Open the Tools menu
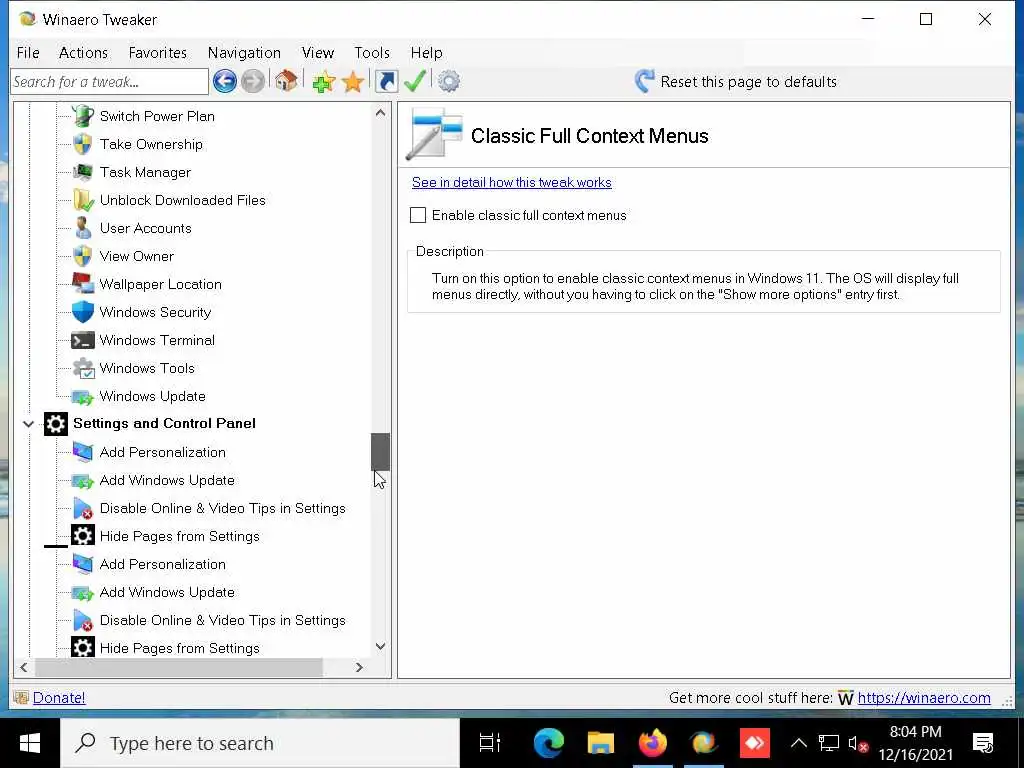 pos(372,53)
